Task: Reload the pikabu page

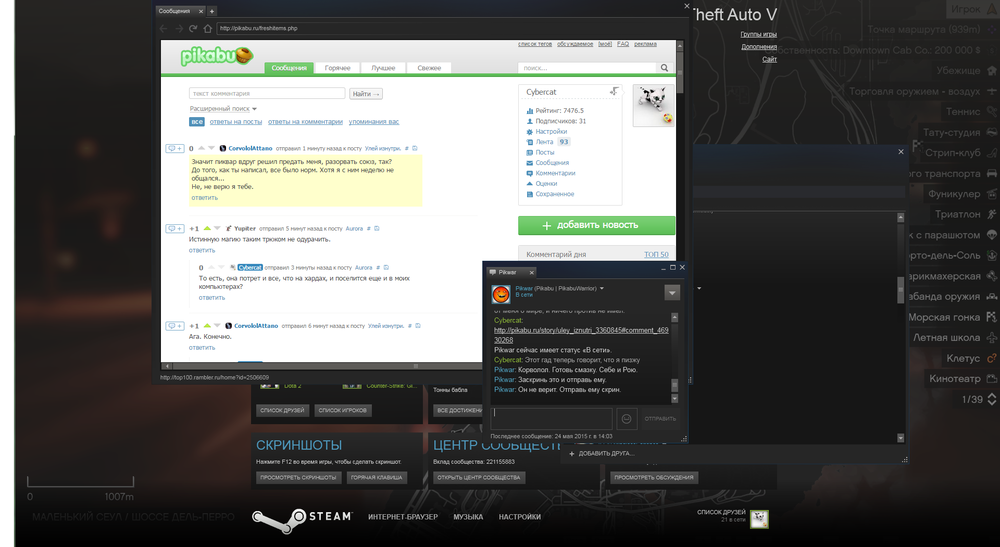Action: (x=193, y=28)
